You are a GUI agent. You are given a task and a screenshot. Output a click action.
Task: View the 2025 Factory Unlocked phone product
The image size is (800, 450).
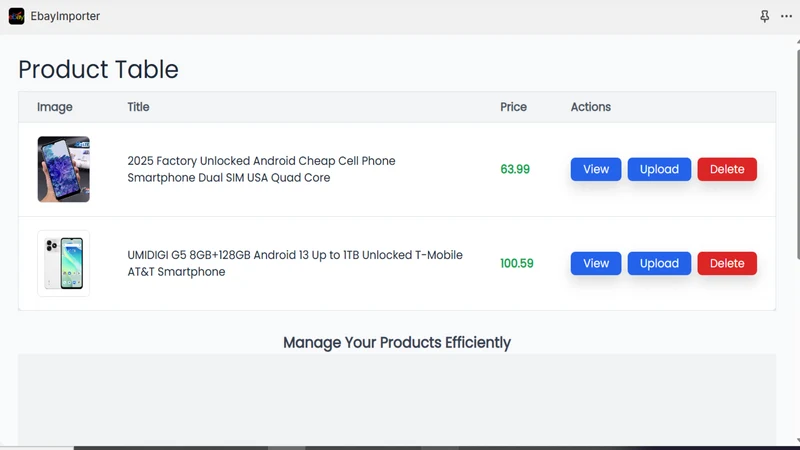596,169
